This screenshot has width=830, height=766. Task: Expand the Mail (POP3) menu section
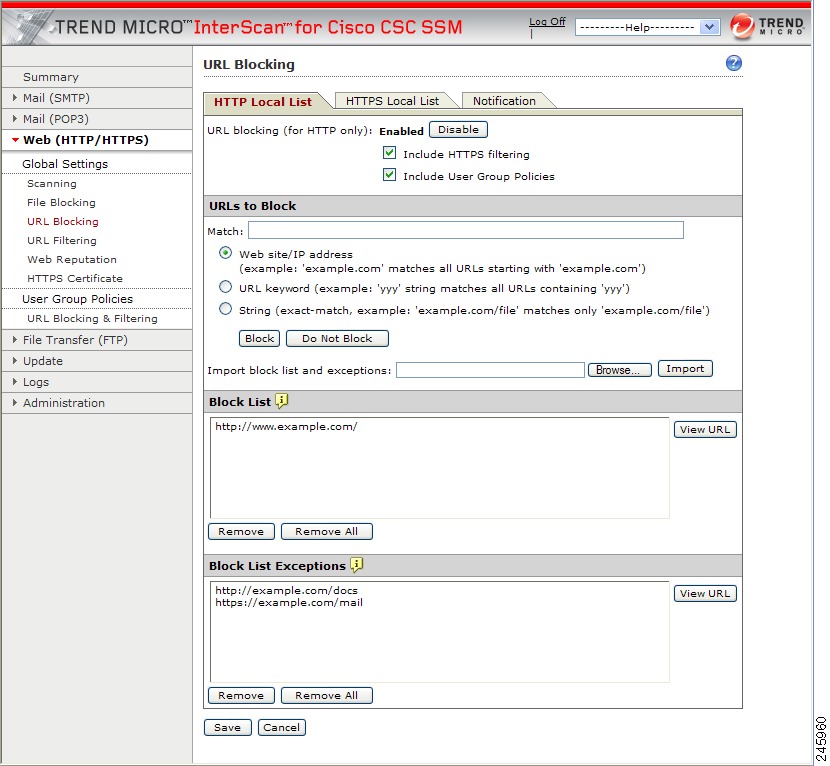pos(56,119)
